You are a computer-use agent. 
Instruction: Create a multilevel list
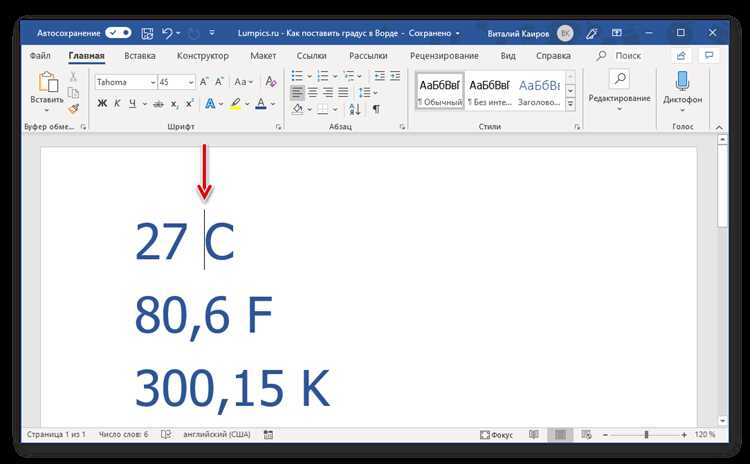pos(349,76)
